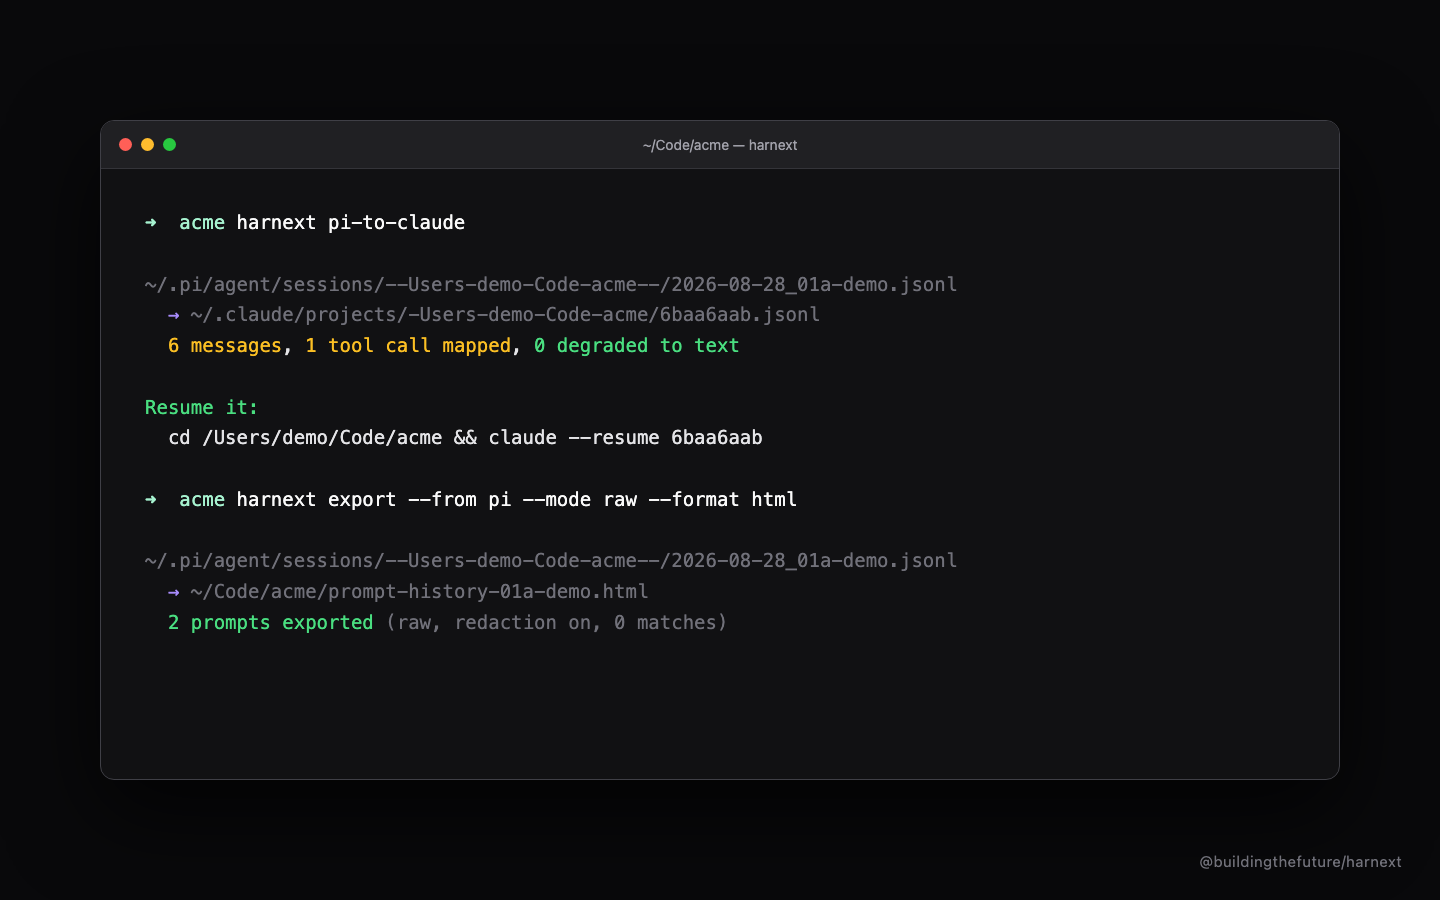1440x900 pixels.
Task: Click the "cd /Users/demo/Code/acme && claude --resume 6baa6aab" command
Action: (x=465, y=438)
